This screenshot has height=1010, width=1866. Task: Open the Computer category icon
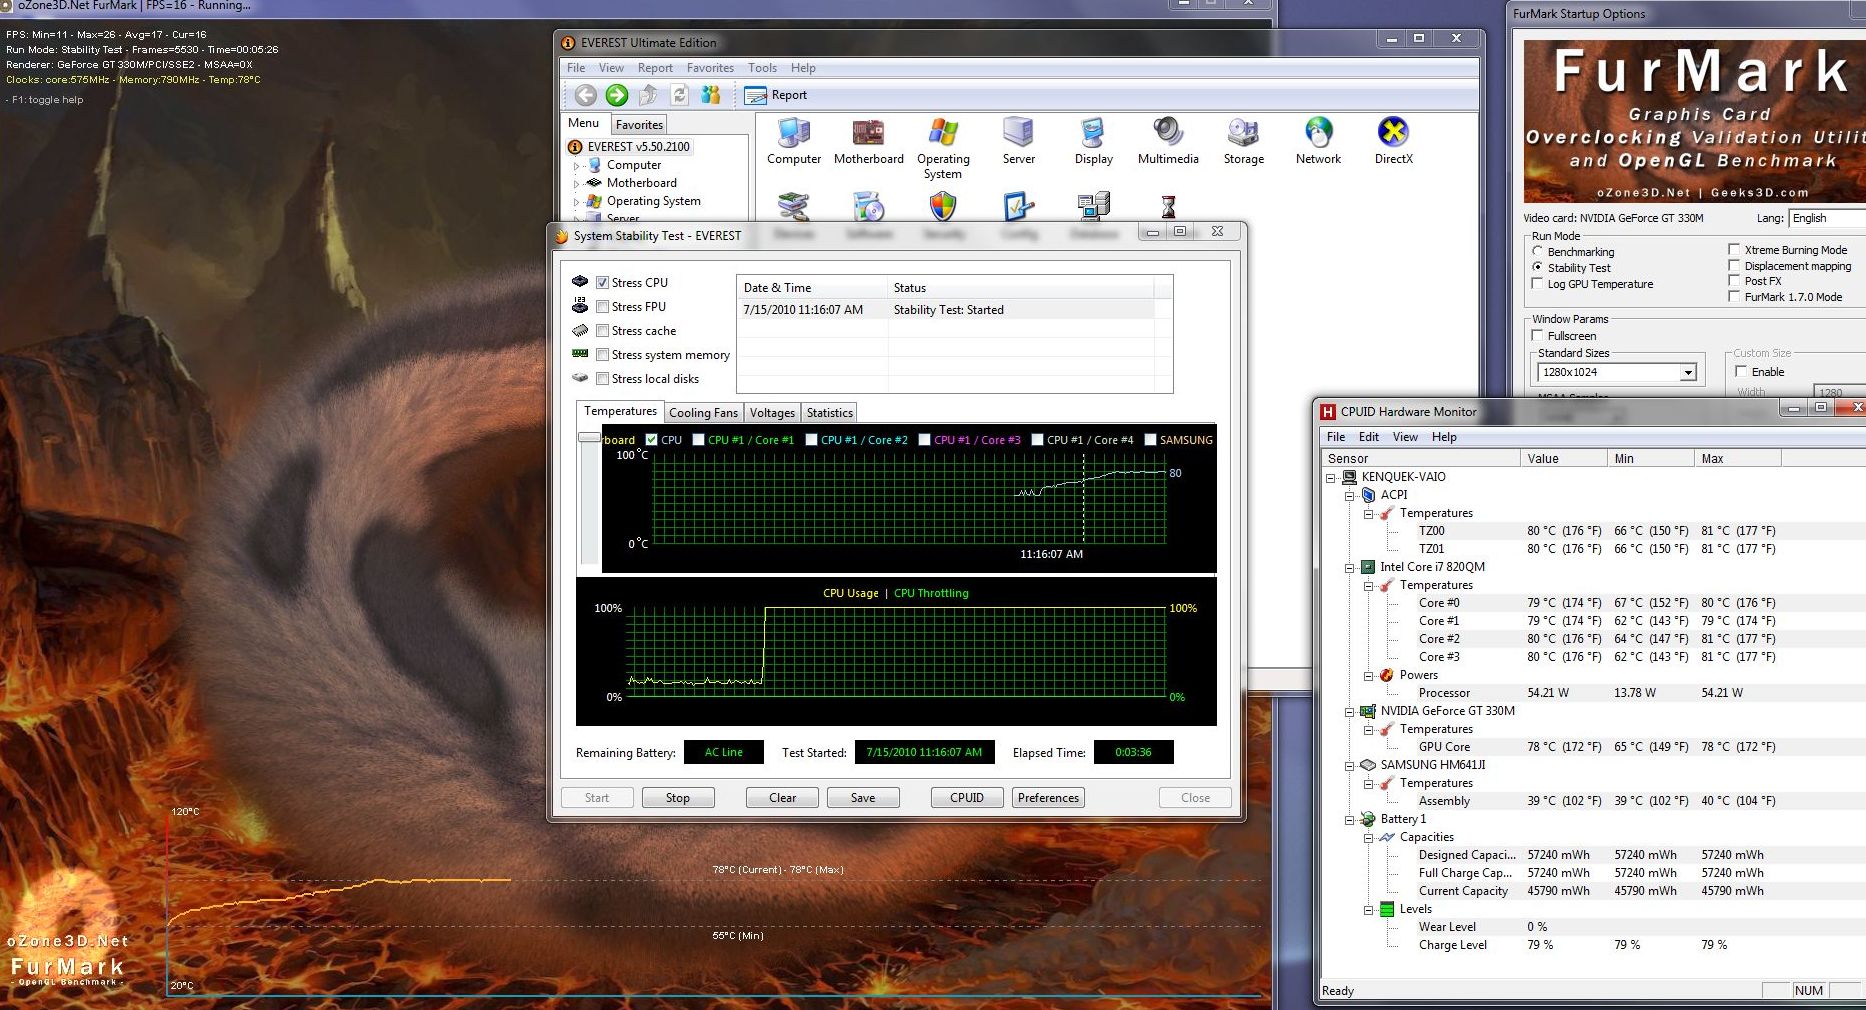click(x=794, y=141)
